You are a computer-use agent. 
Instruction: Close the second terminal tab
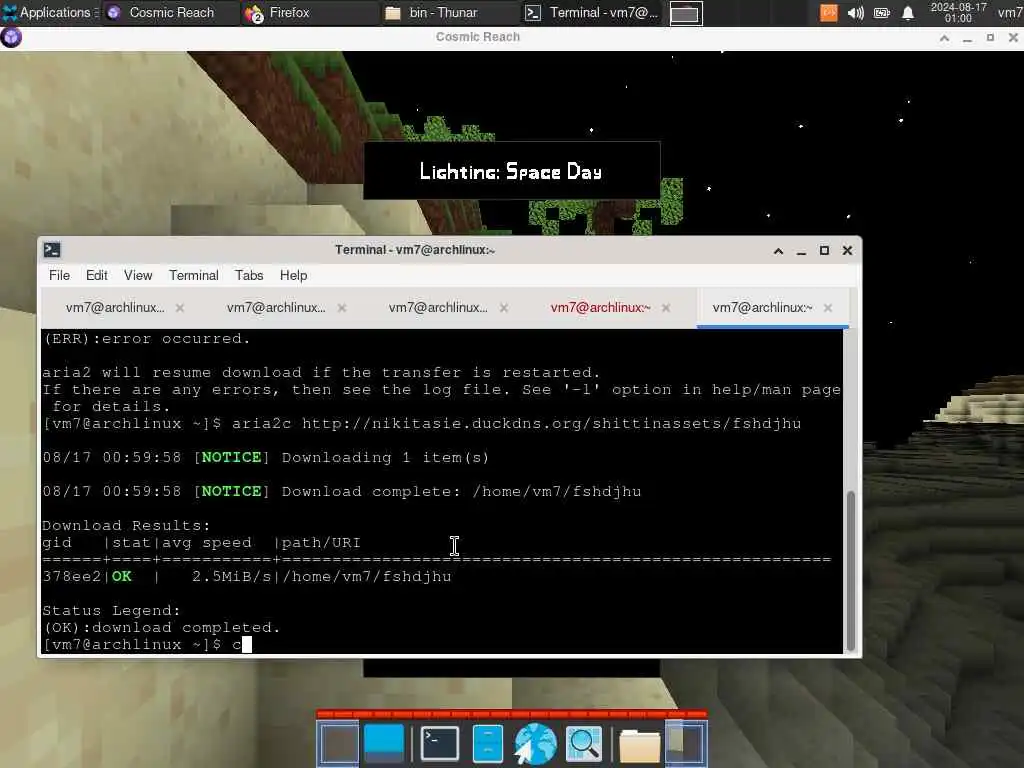tap(342, 308)
